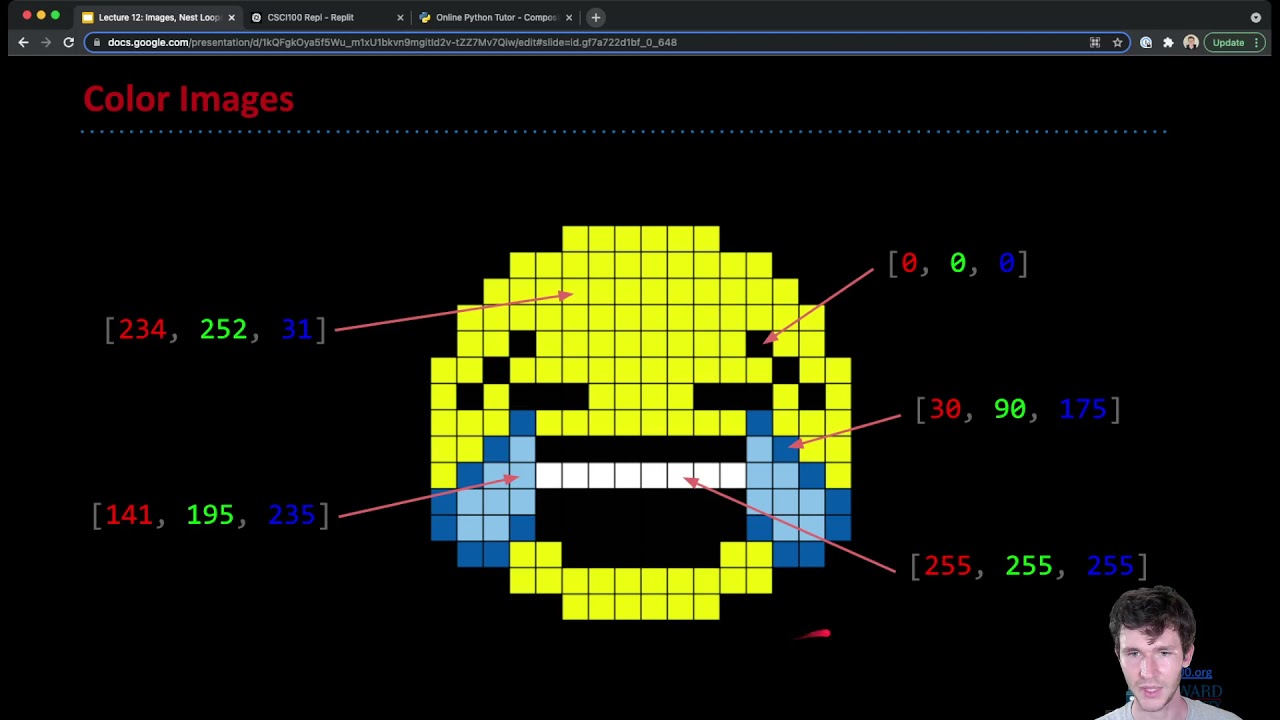This screenshot has width=1280, height=720.
Task: Switch to Online Python Tutor tab
Action: pyautogui.click(x=495, y=17)
